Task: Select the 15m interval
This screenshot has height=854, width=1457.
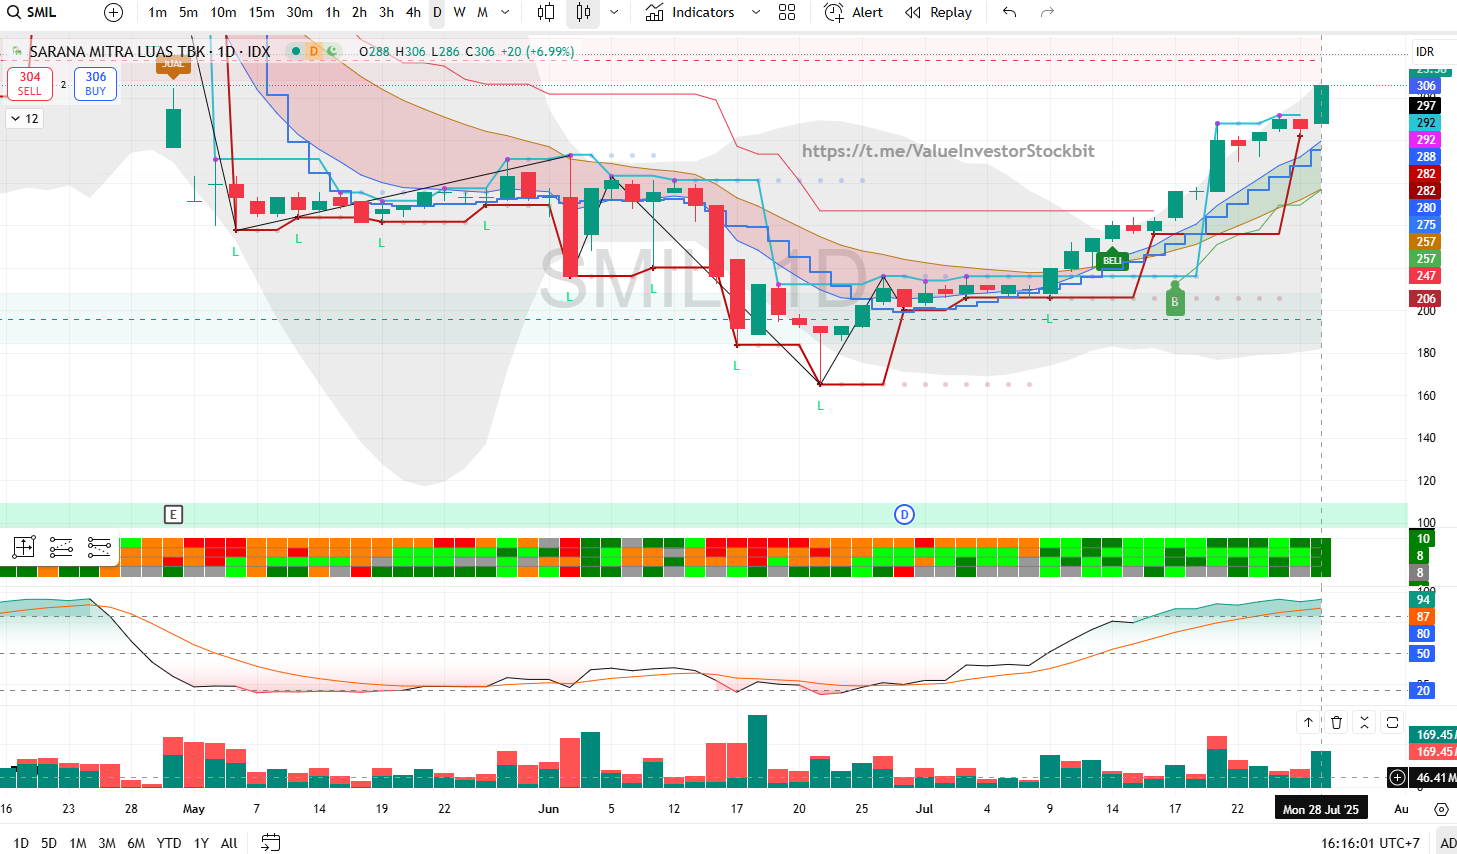Action: point(262,12)
